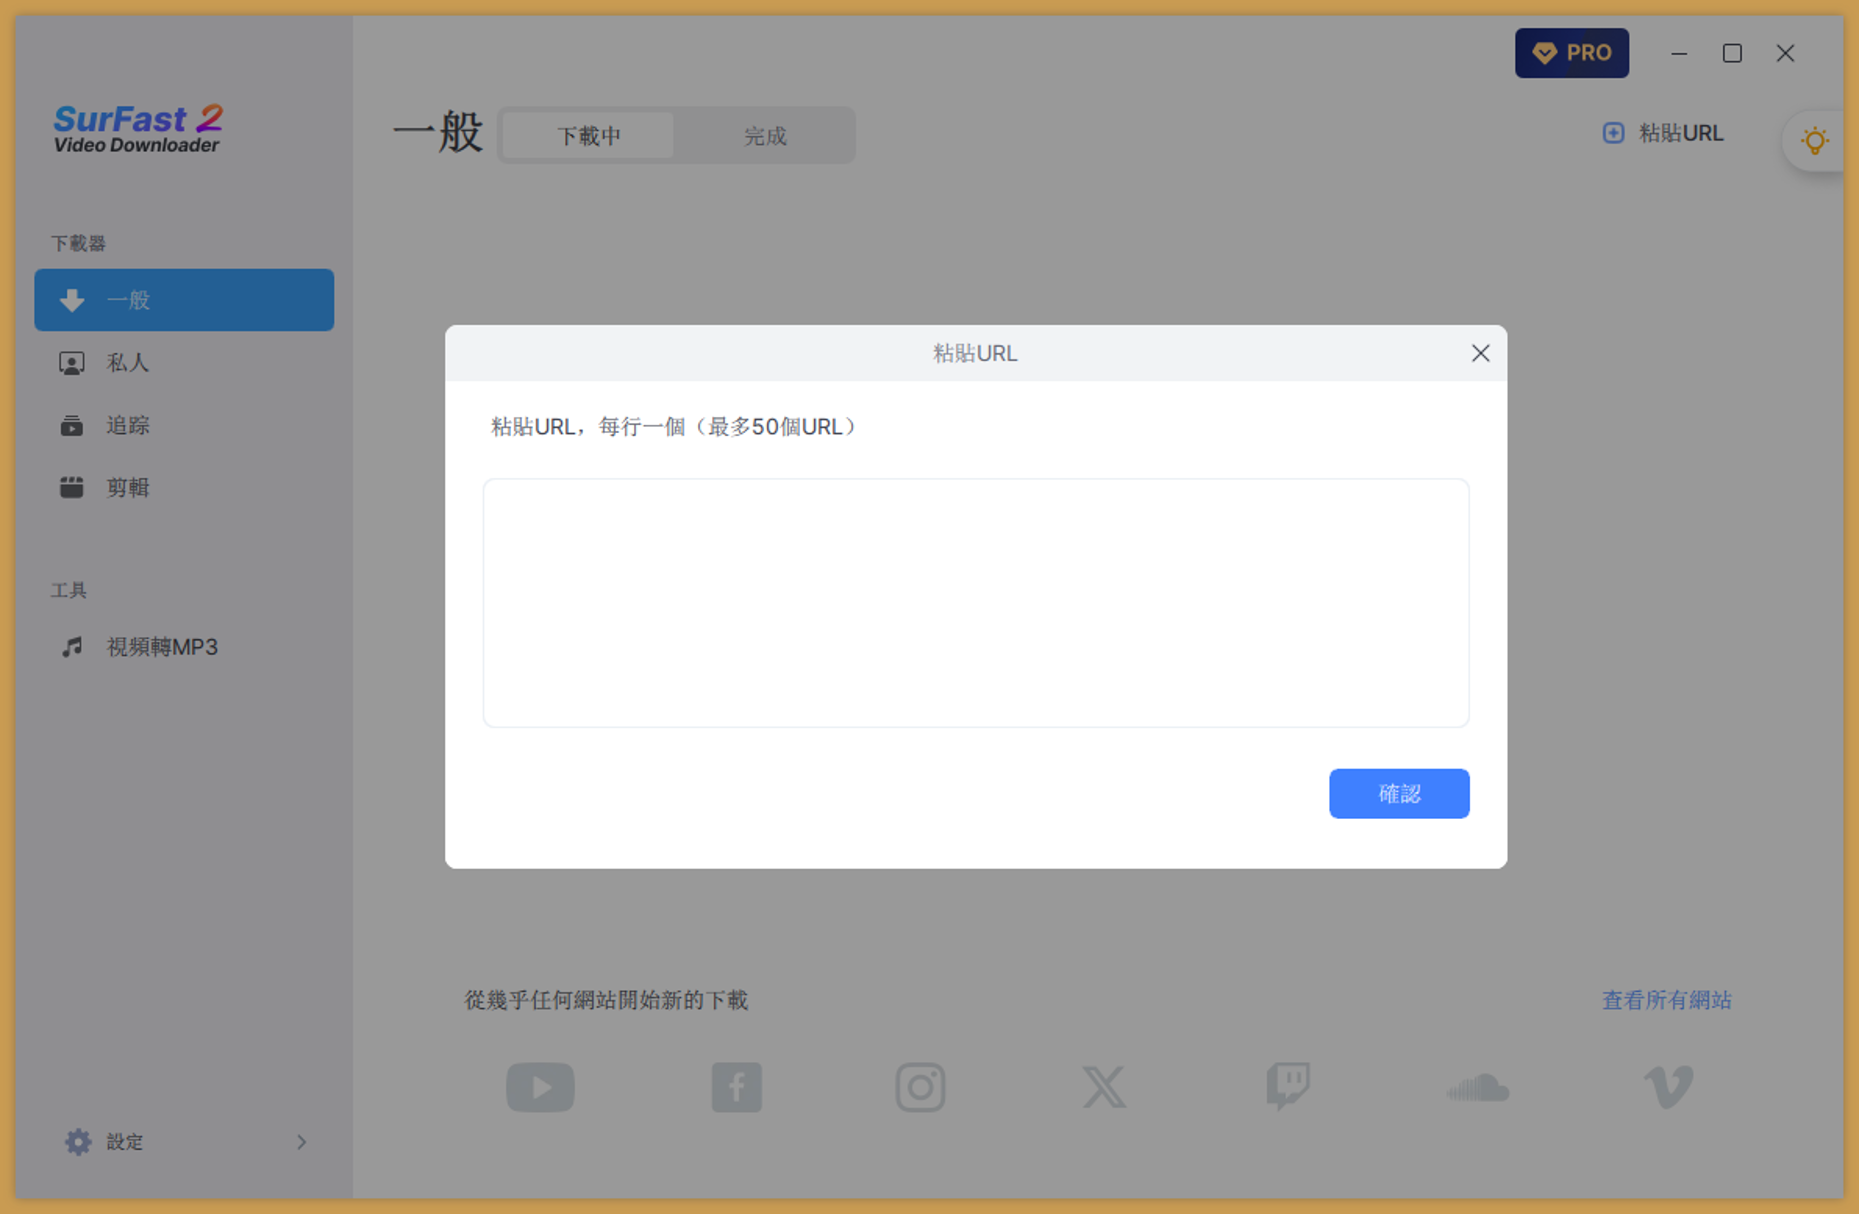Switch to the 下載中 tab
The width and height of the screenshot is (1860, 1214).
(589, 136)
